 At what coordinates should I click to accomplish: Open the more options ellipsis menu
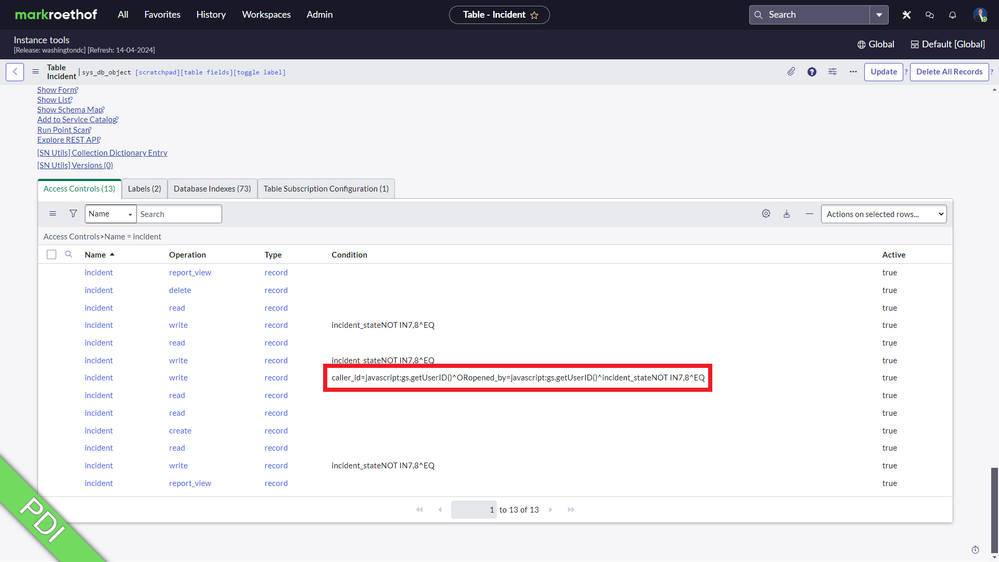[853, 72]
